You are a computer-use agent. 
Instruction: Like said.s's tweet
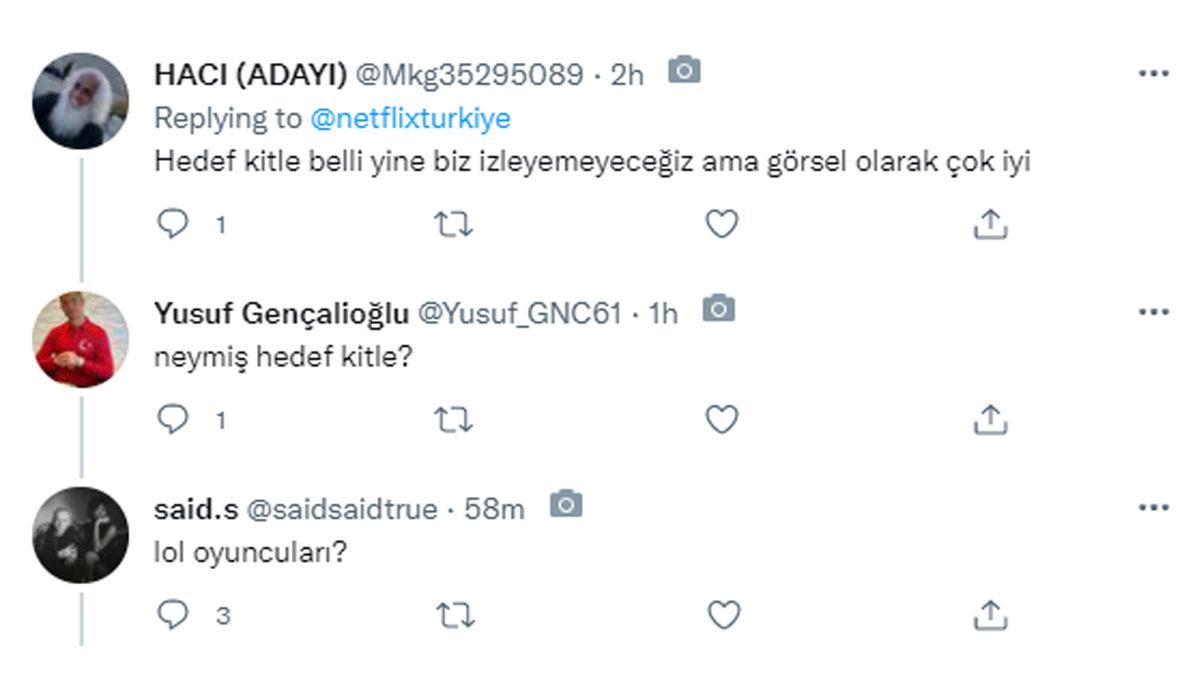[x=721, y=615]
